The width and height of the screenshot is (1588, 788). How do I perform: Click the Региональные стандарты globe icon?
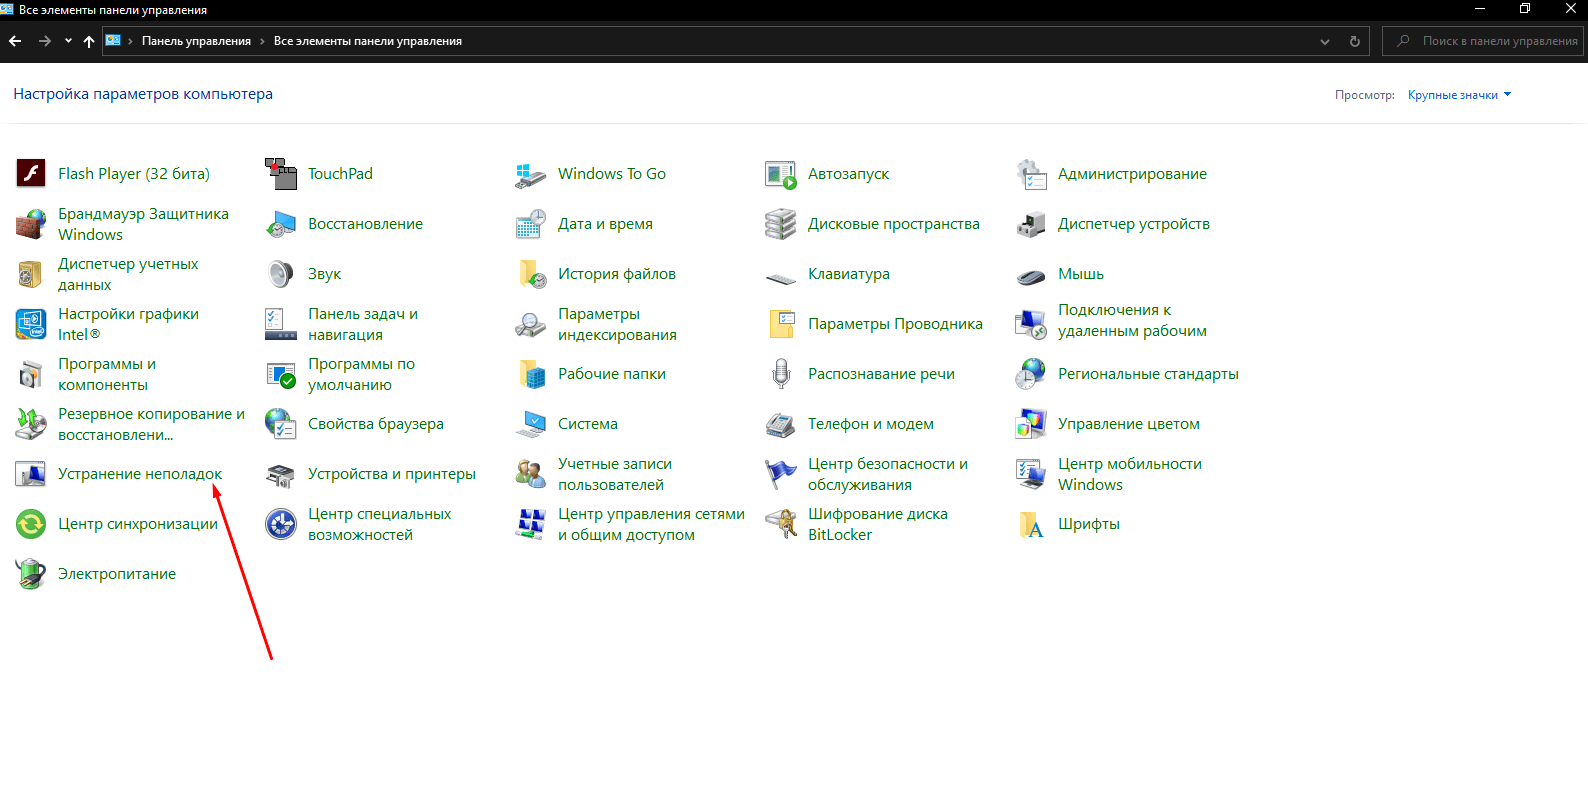click(1031, 374)
